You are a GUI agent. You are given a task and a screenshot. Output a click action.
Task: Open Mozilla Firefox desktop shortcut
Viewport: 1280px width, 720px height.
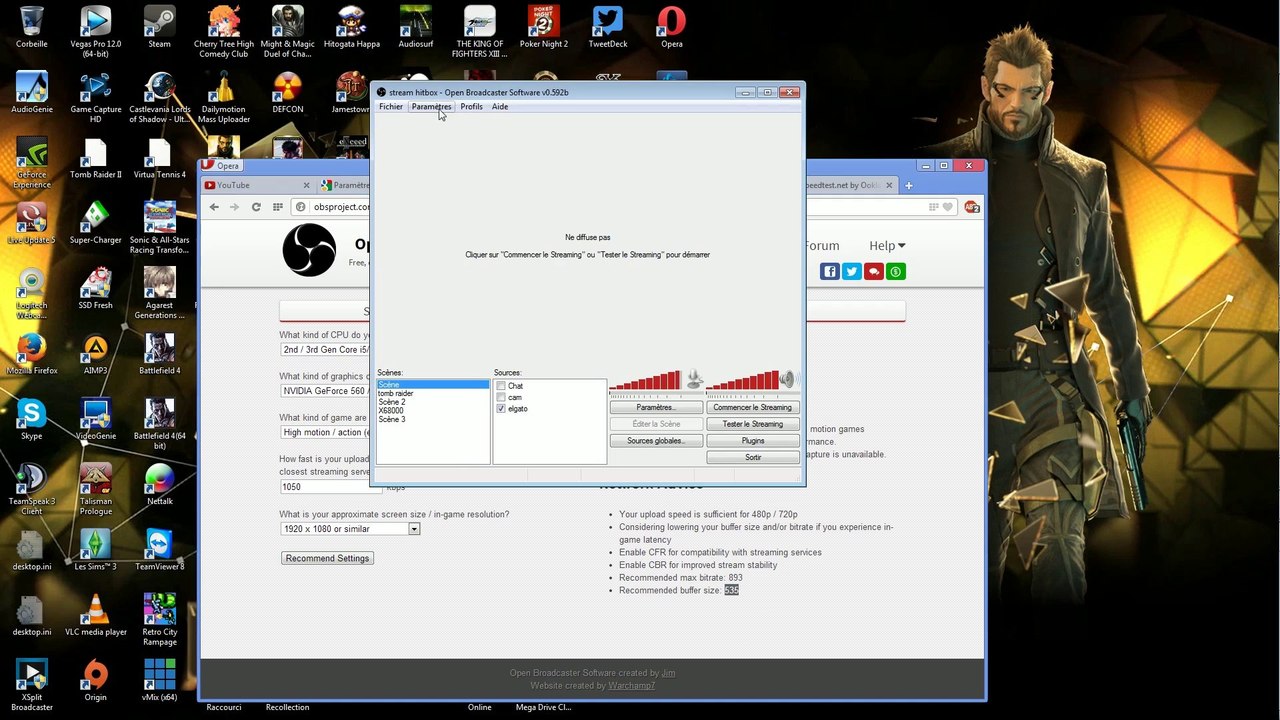pyautogui.click(x=32, y=354)
